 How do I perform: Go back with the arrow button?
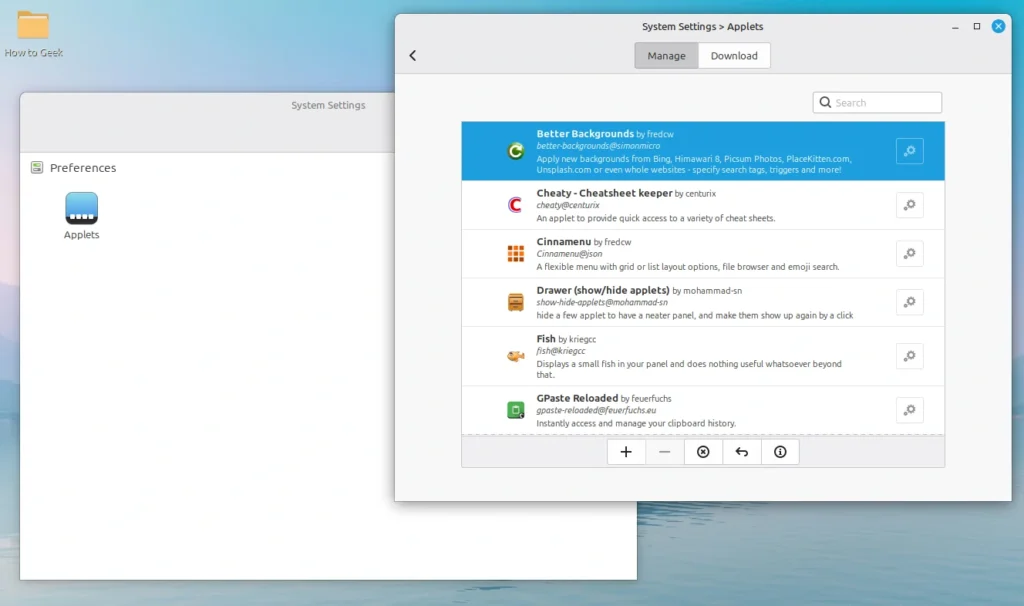(413, 56)
